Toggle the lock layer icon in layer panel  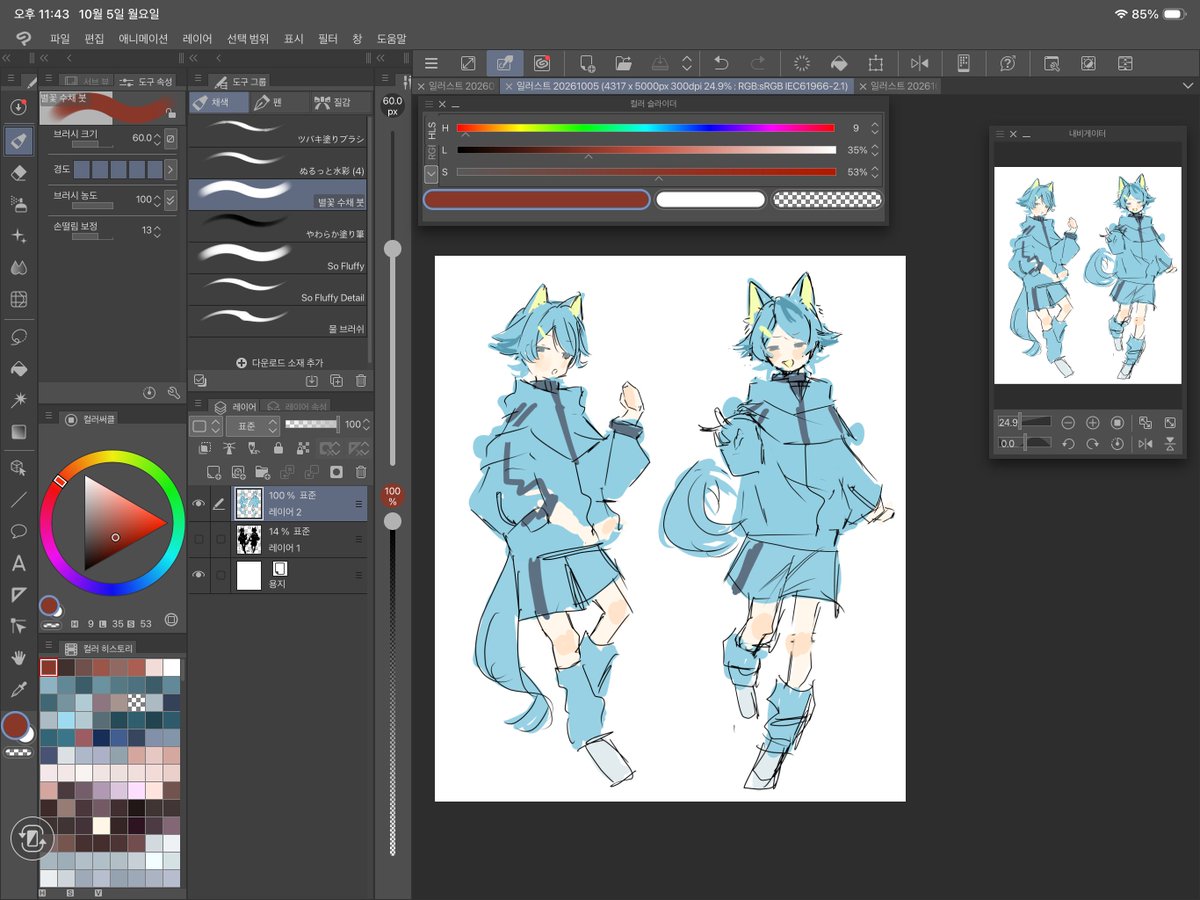277,449
